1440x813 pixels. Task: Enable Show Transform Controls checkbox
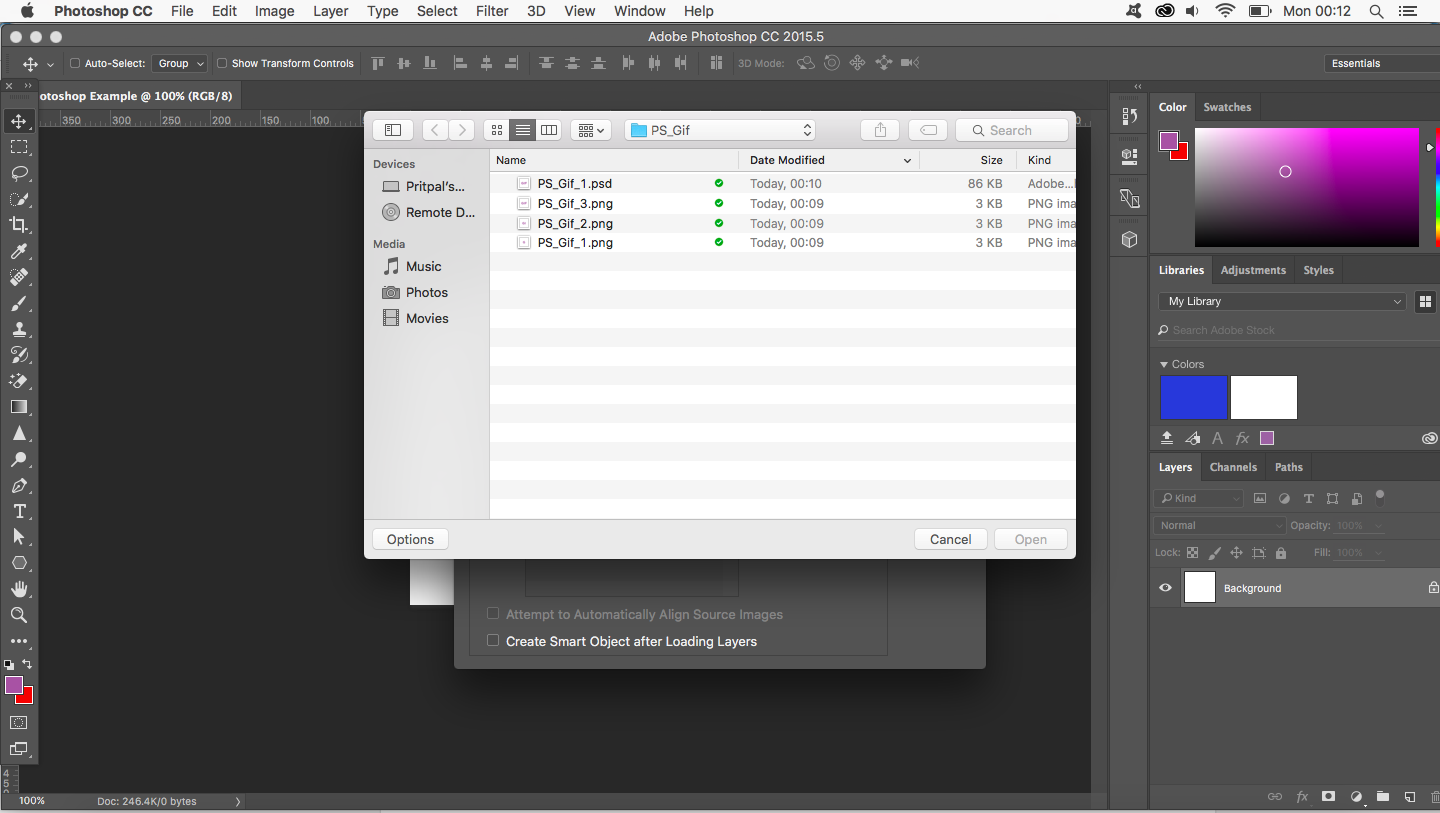click(x=222, y=63)
